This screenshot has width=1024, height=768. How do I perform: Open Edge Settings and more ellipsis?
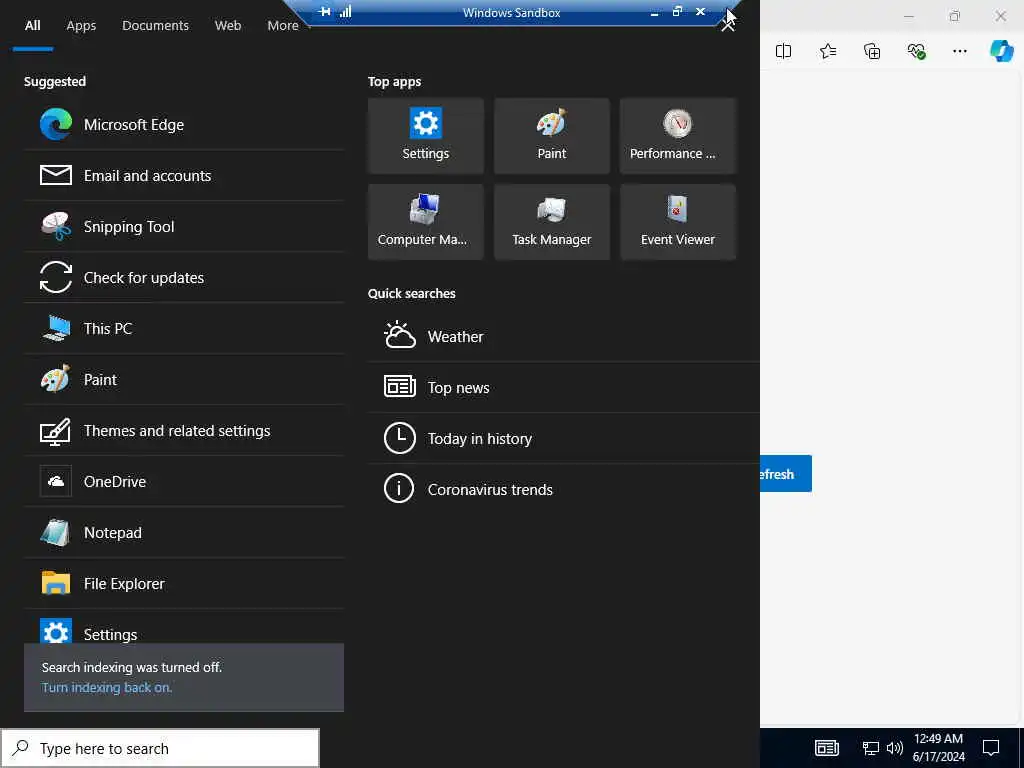point(959,51)
